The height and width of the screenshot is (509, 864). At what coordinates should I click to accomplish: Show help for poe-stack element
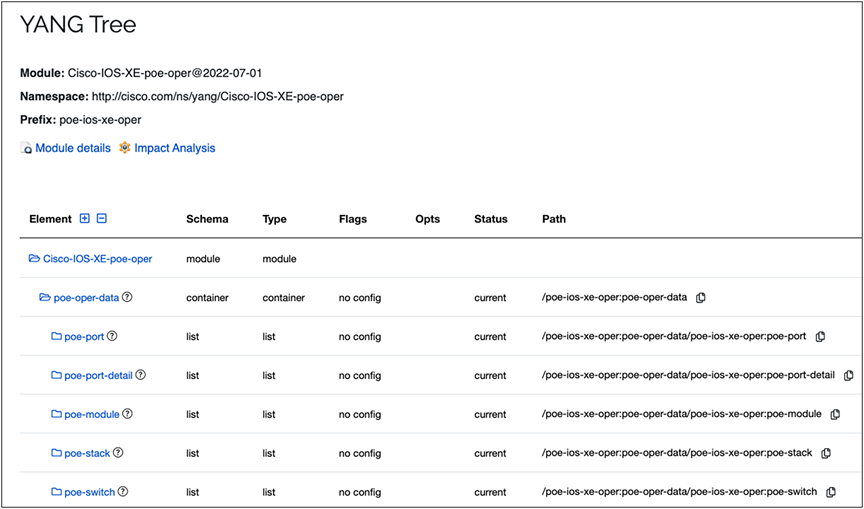click(x=118, y=452)
